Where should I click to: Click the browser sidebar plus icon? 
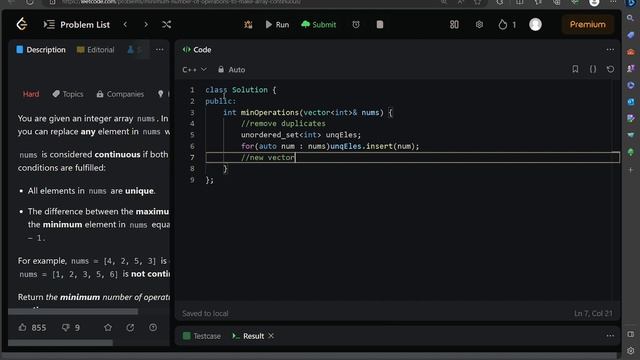(x=631, y=170)
